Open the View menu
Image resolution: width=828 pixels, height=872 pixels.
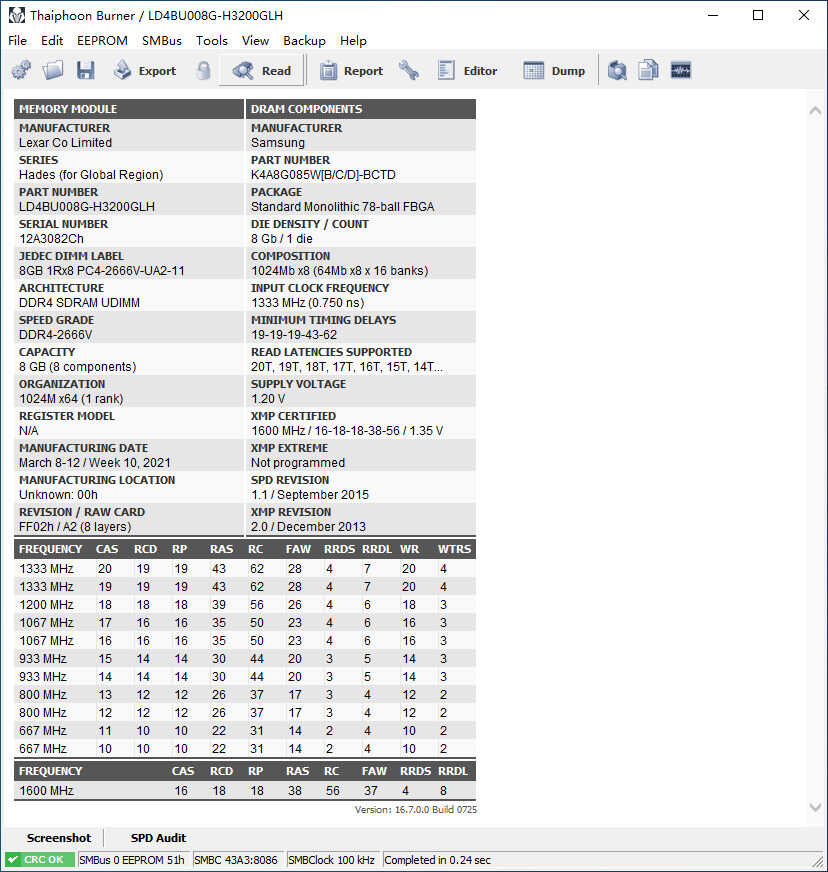(x=255, y=41)
